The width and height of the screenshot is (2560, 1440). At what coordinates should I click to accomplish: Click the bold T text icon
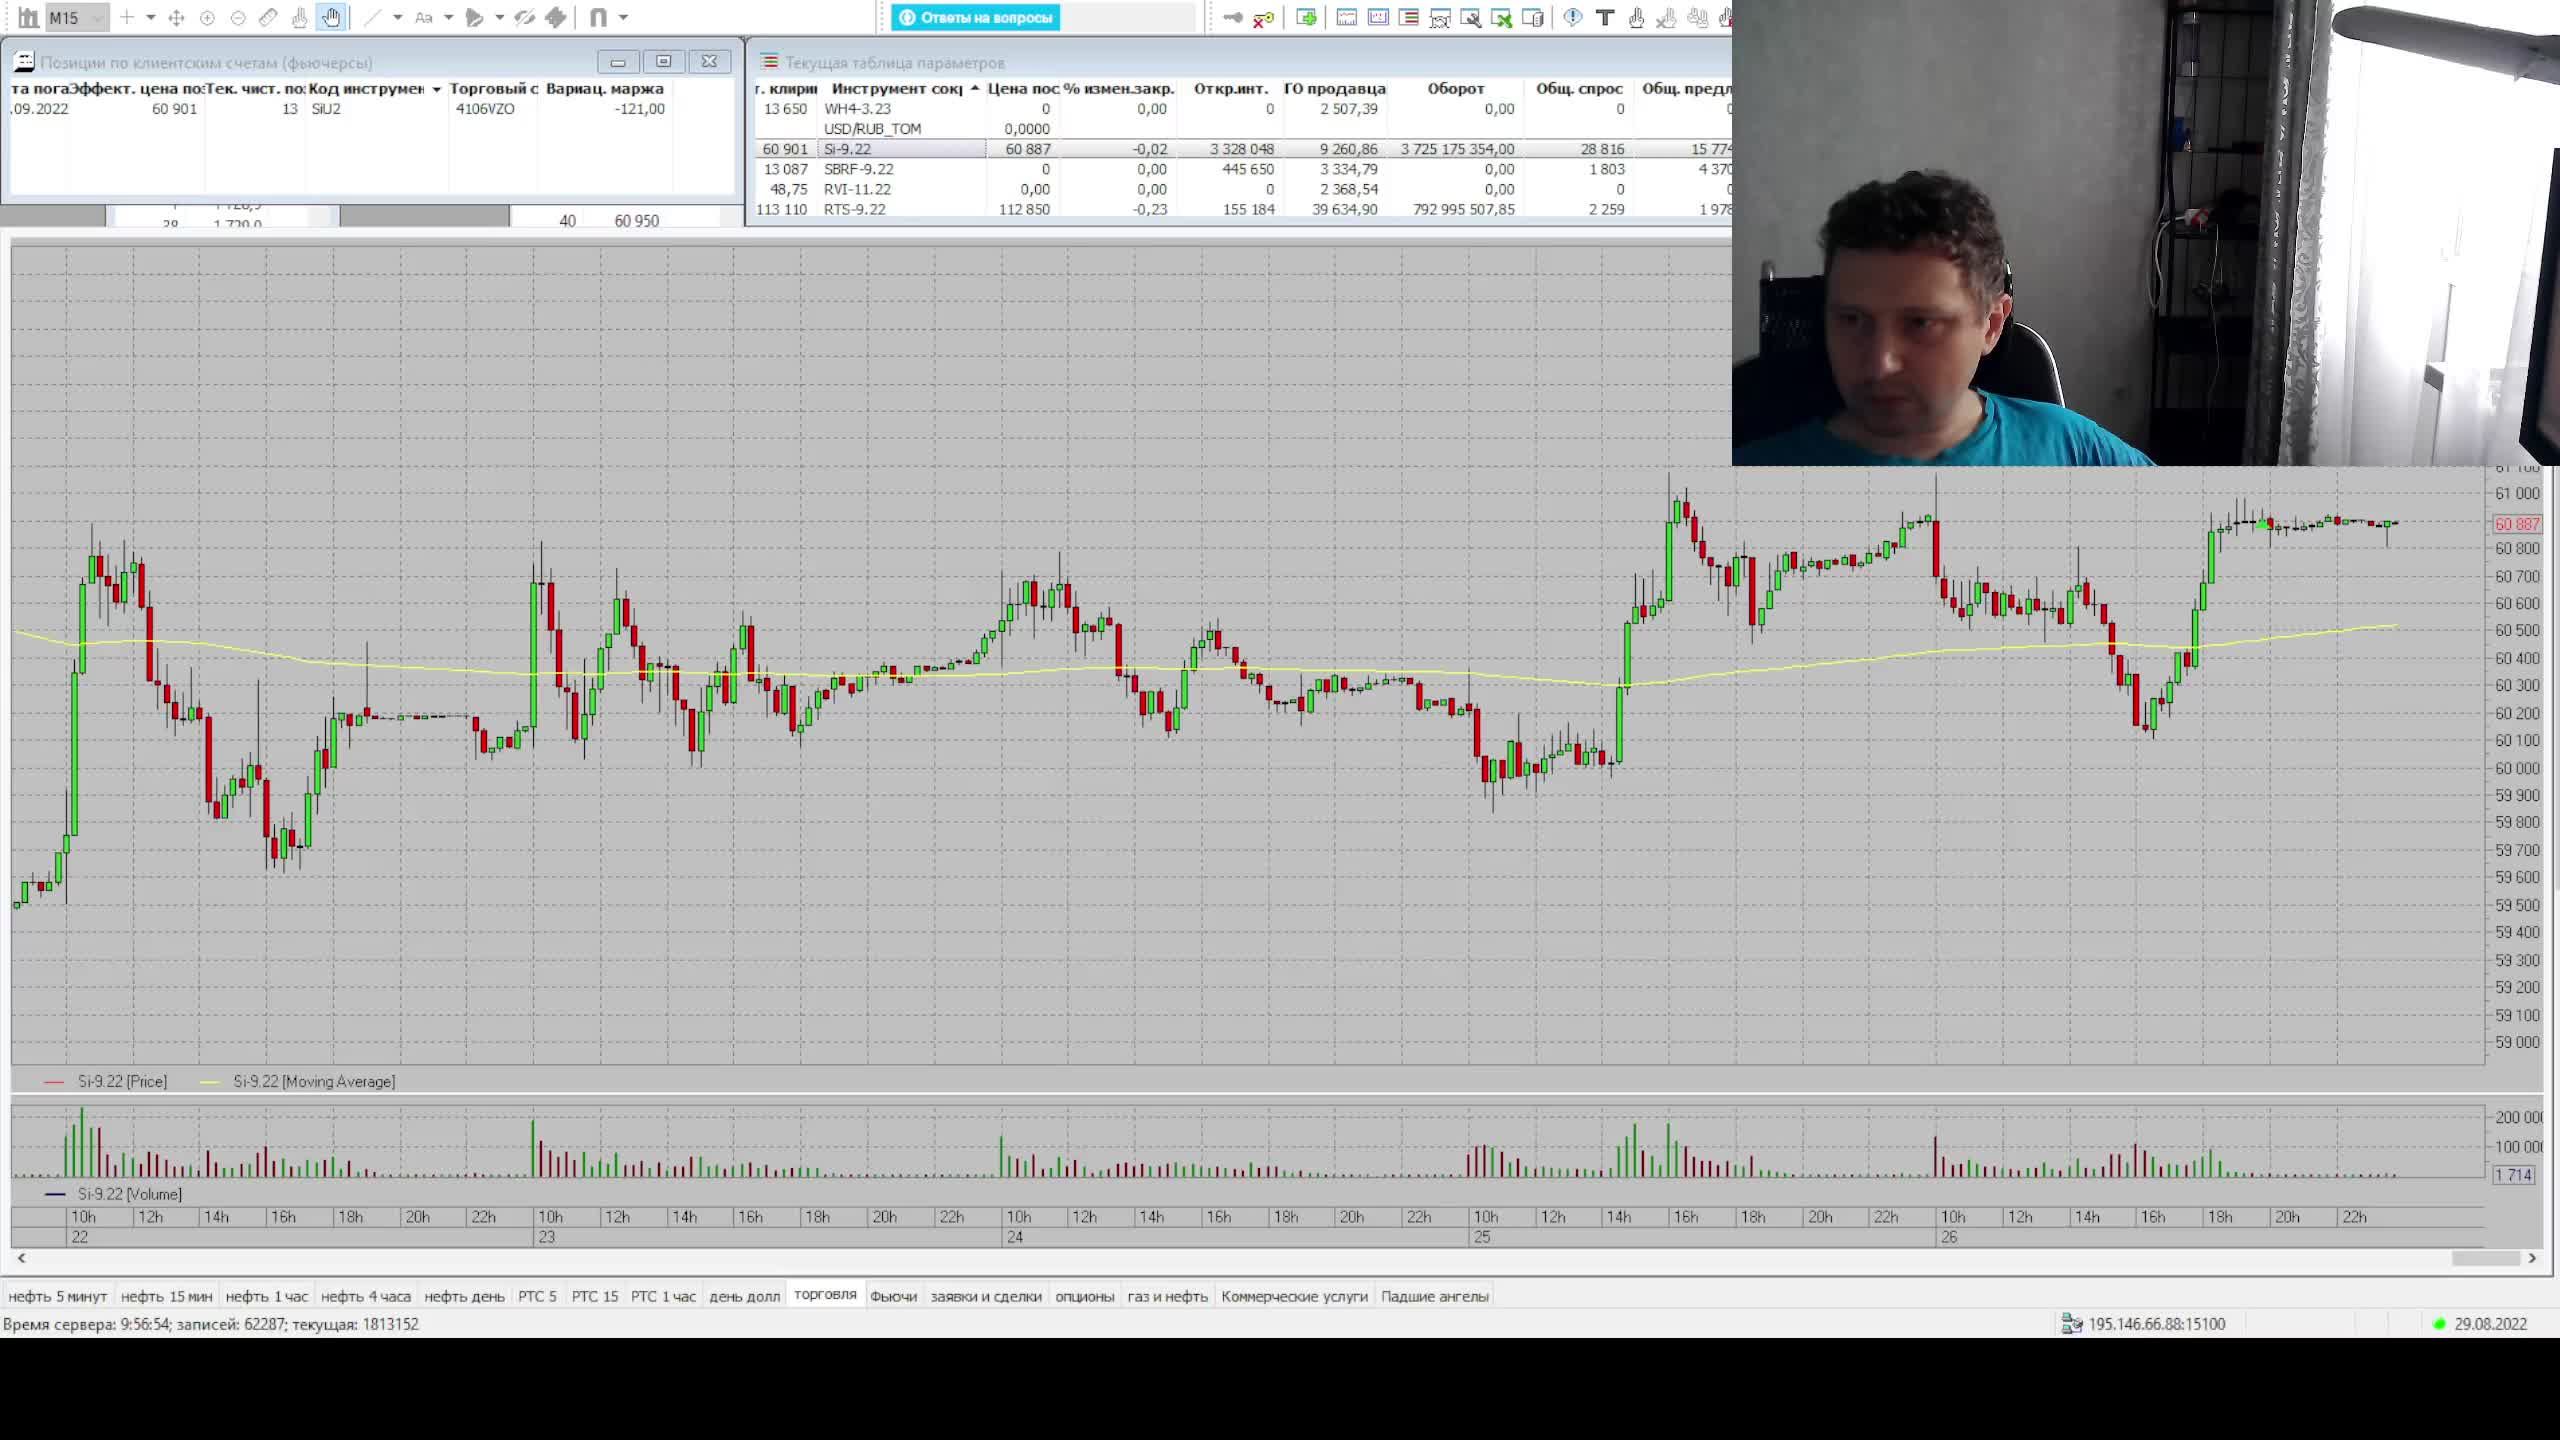point(1605,17)
